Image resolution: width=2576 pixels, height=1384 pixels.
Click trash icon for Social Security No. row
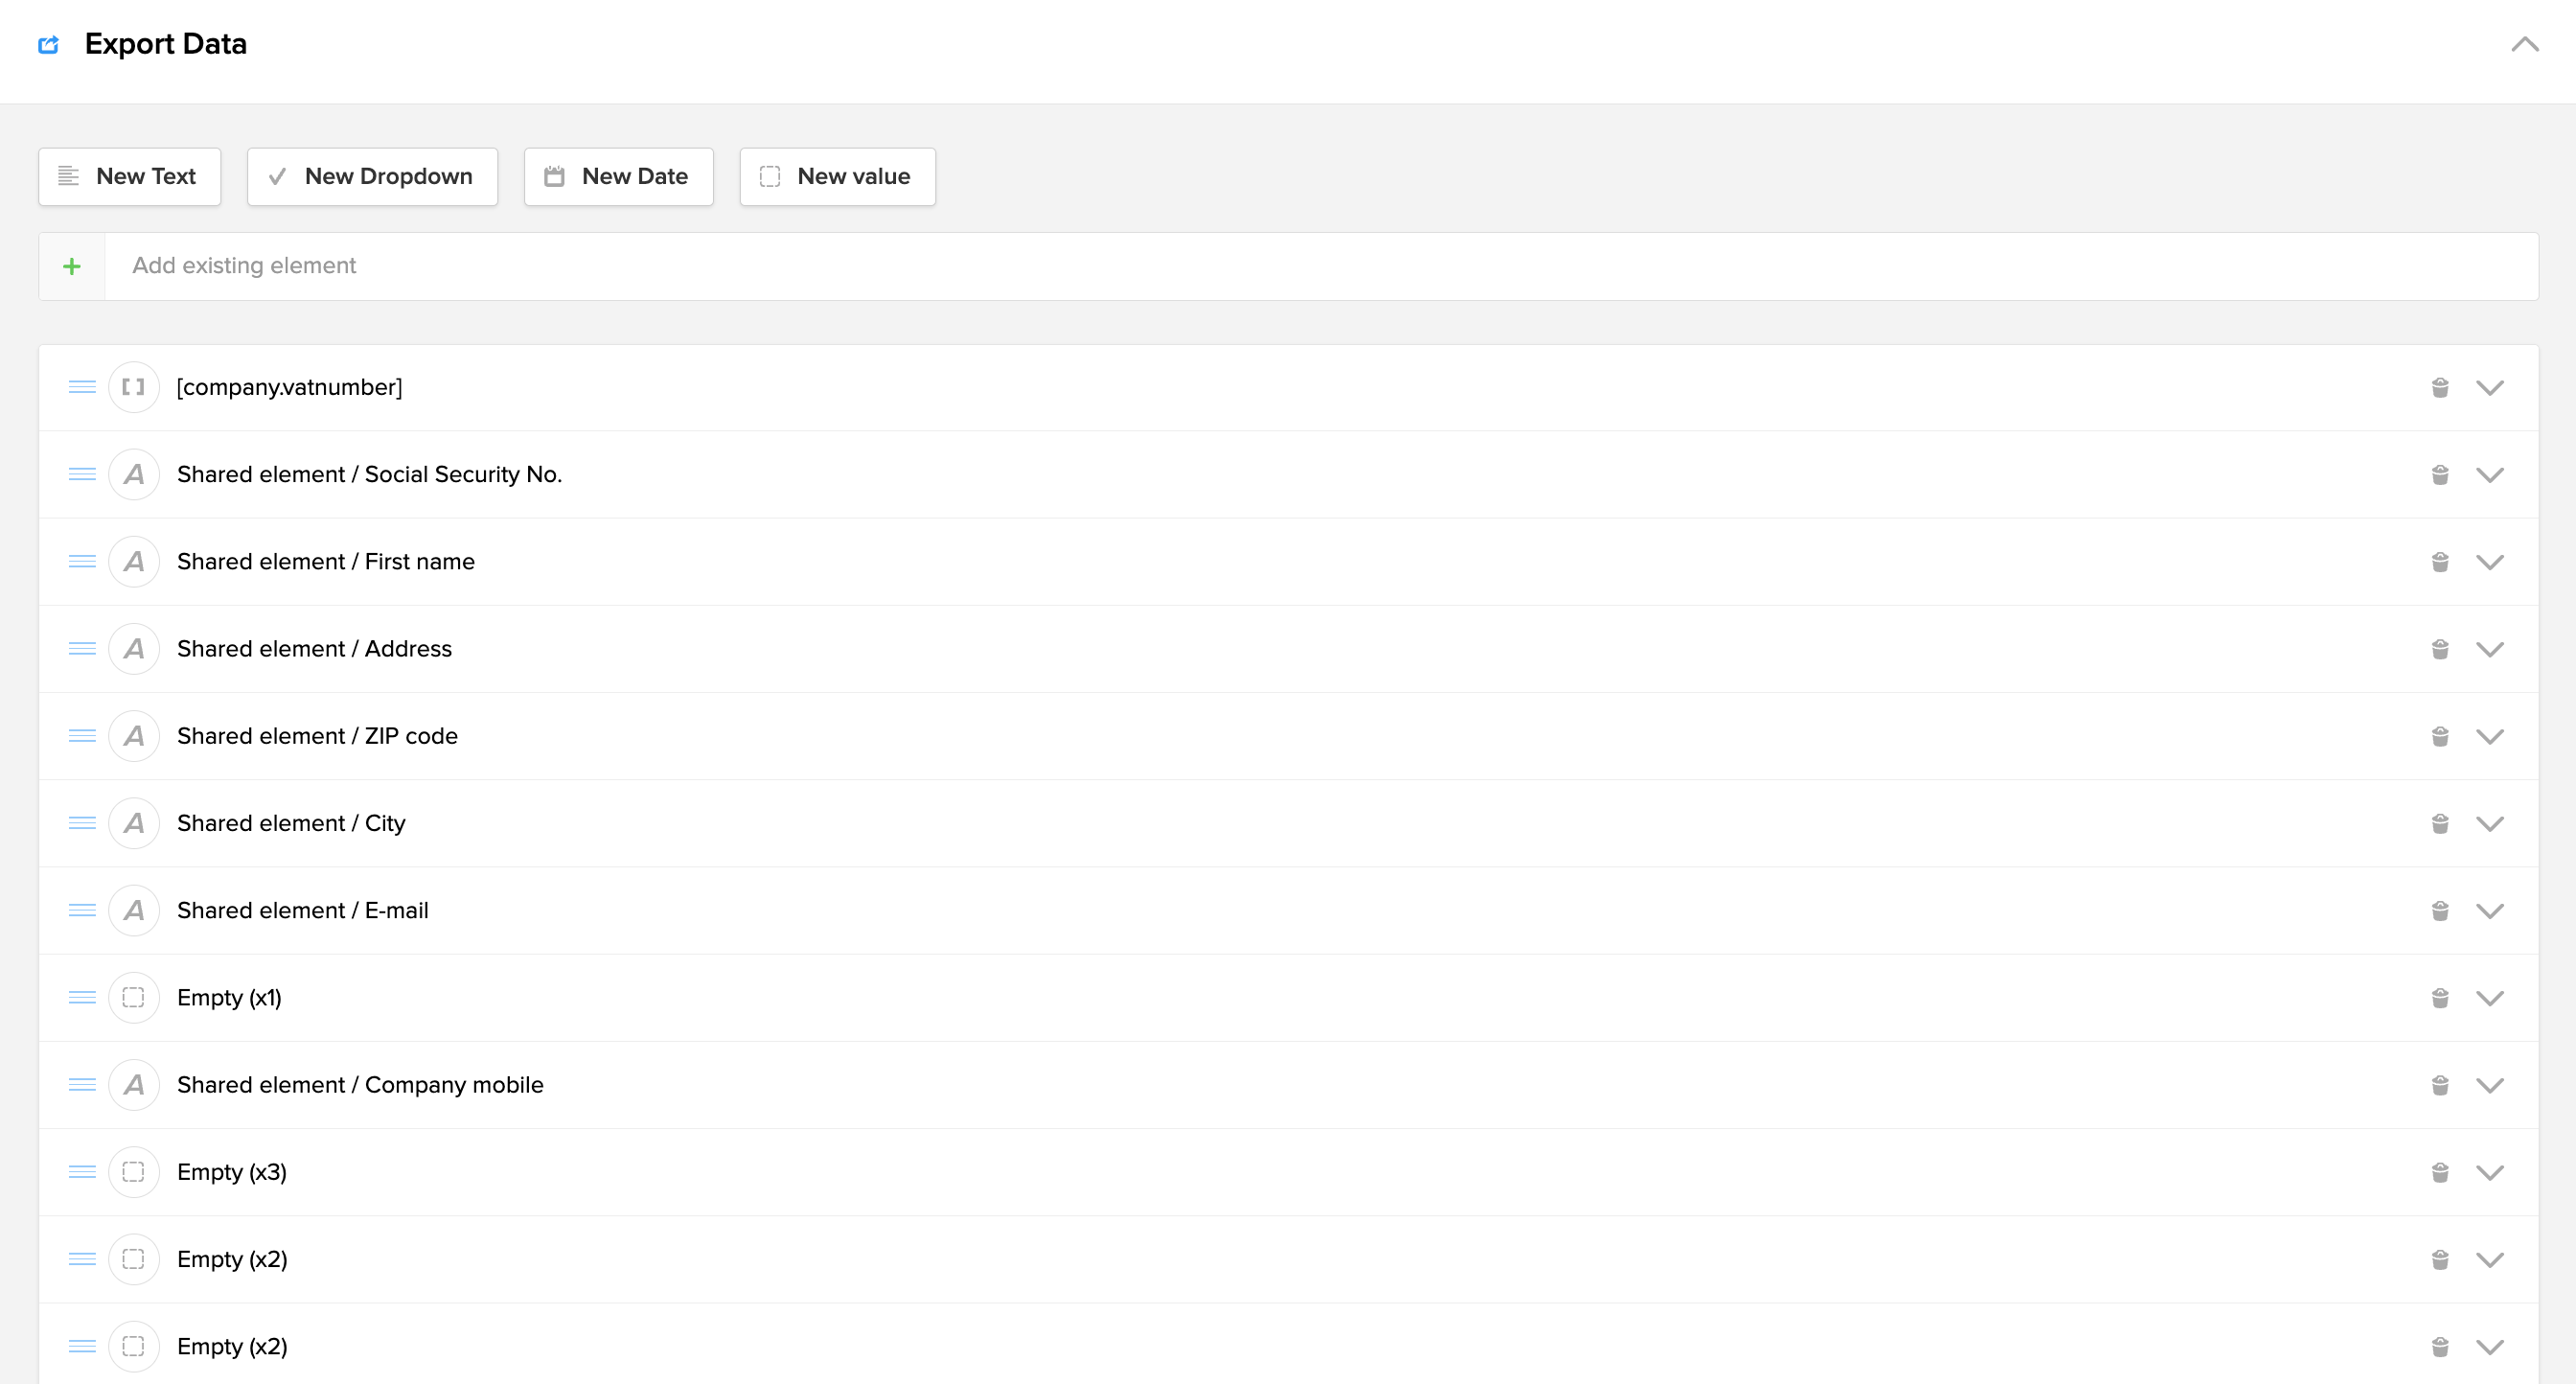point(2440,475)
